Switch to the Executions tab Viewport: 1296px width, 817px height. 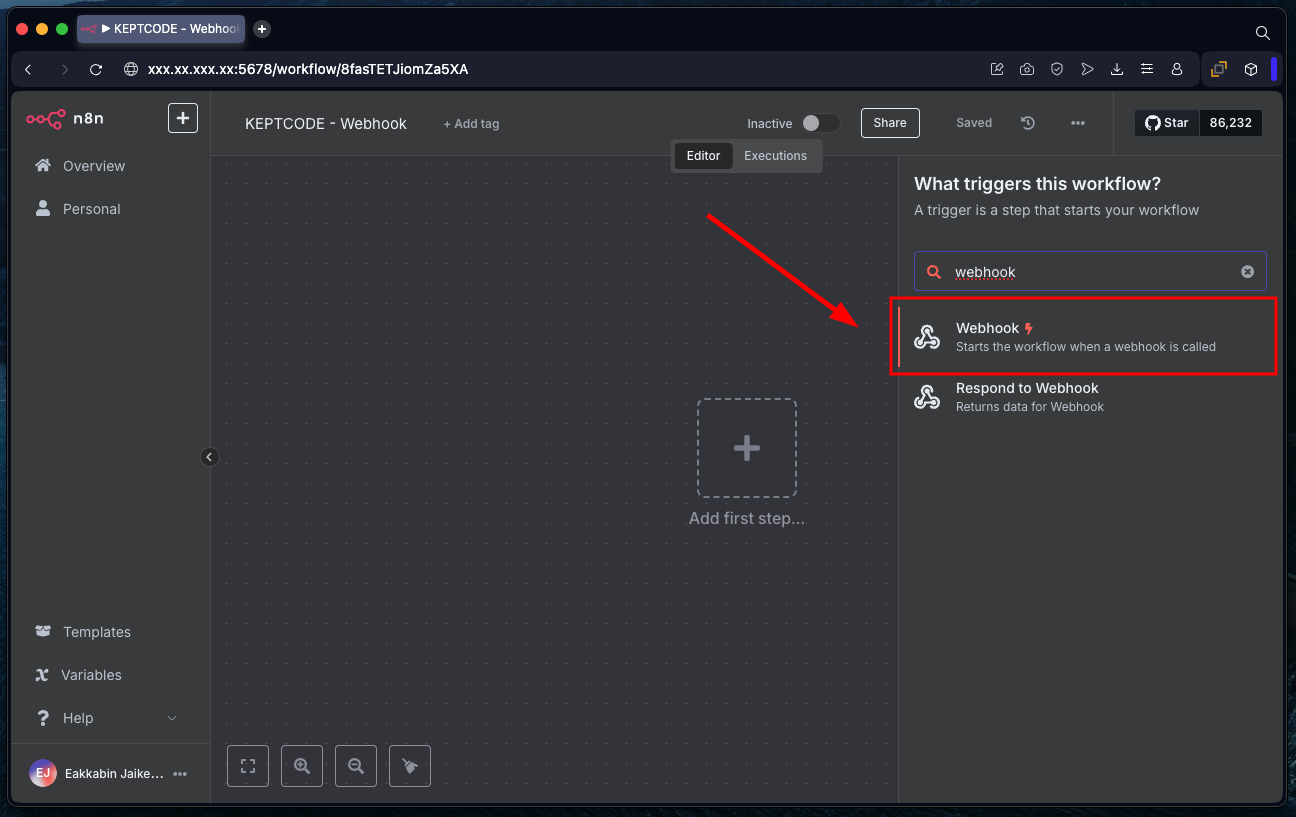point(775,156)
